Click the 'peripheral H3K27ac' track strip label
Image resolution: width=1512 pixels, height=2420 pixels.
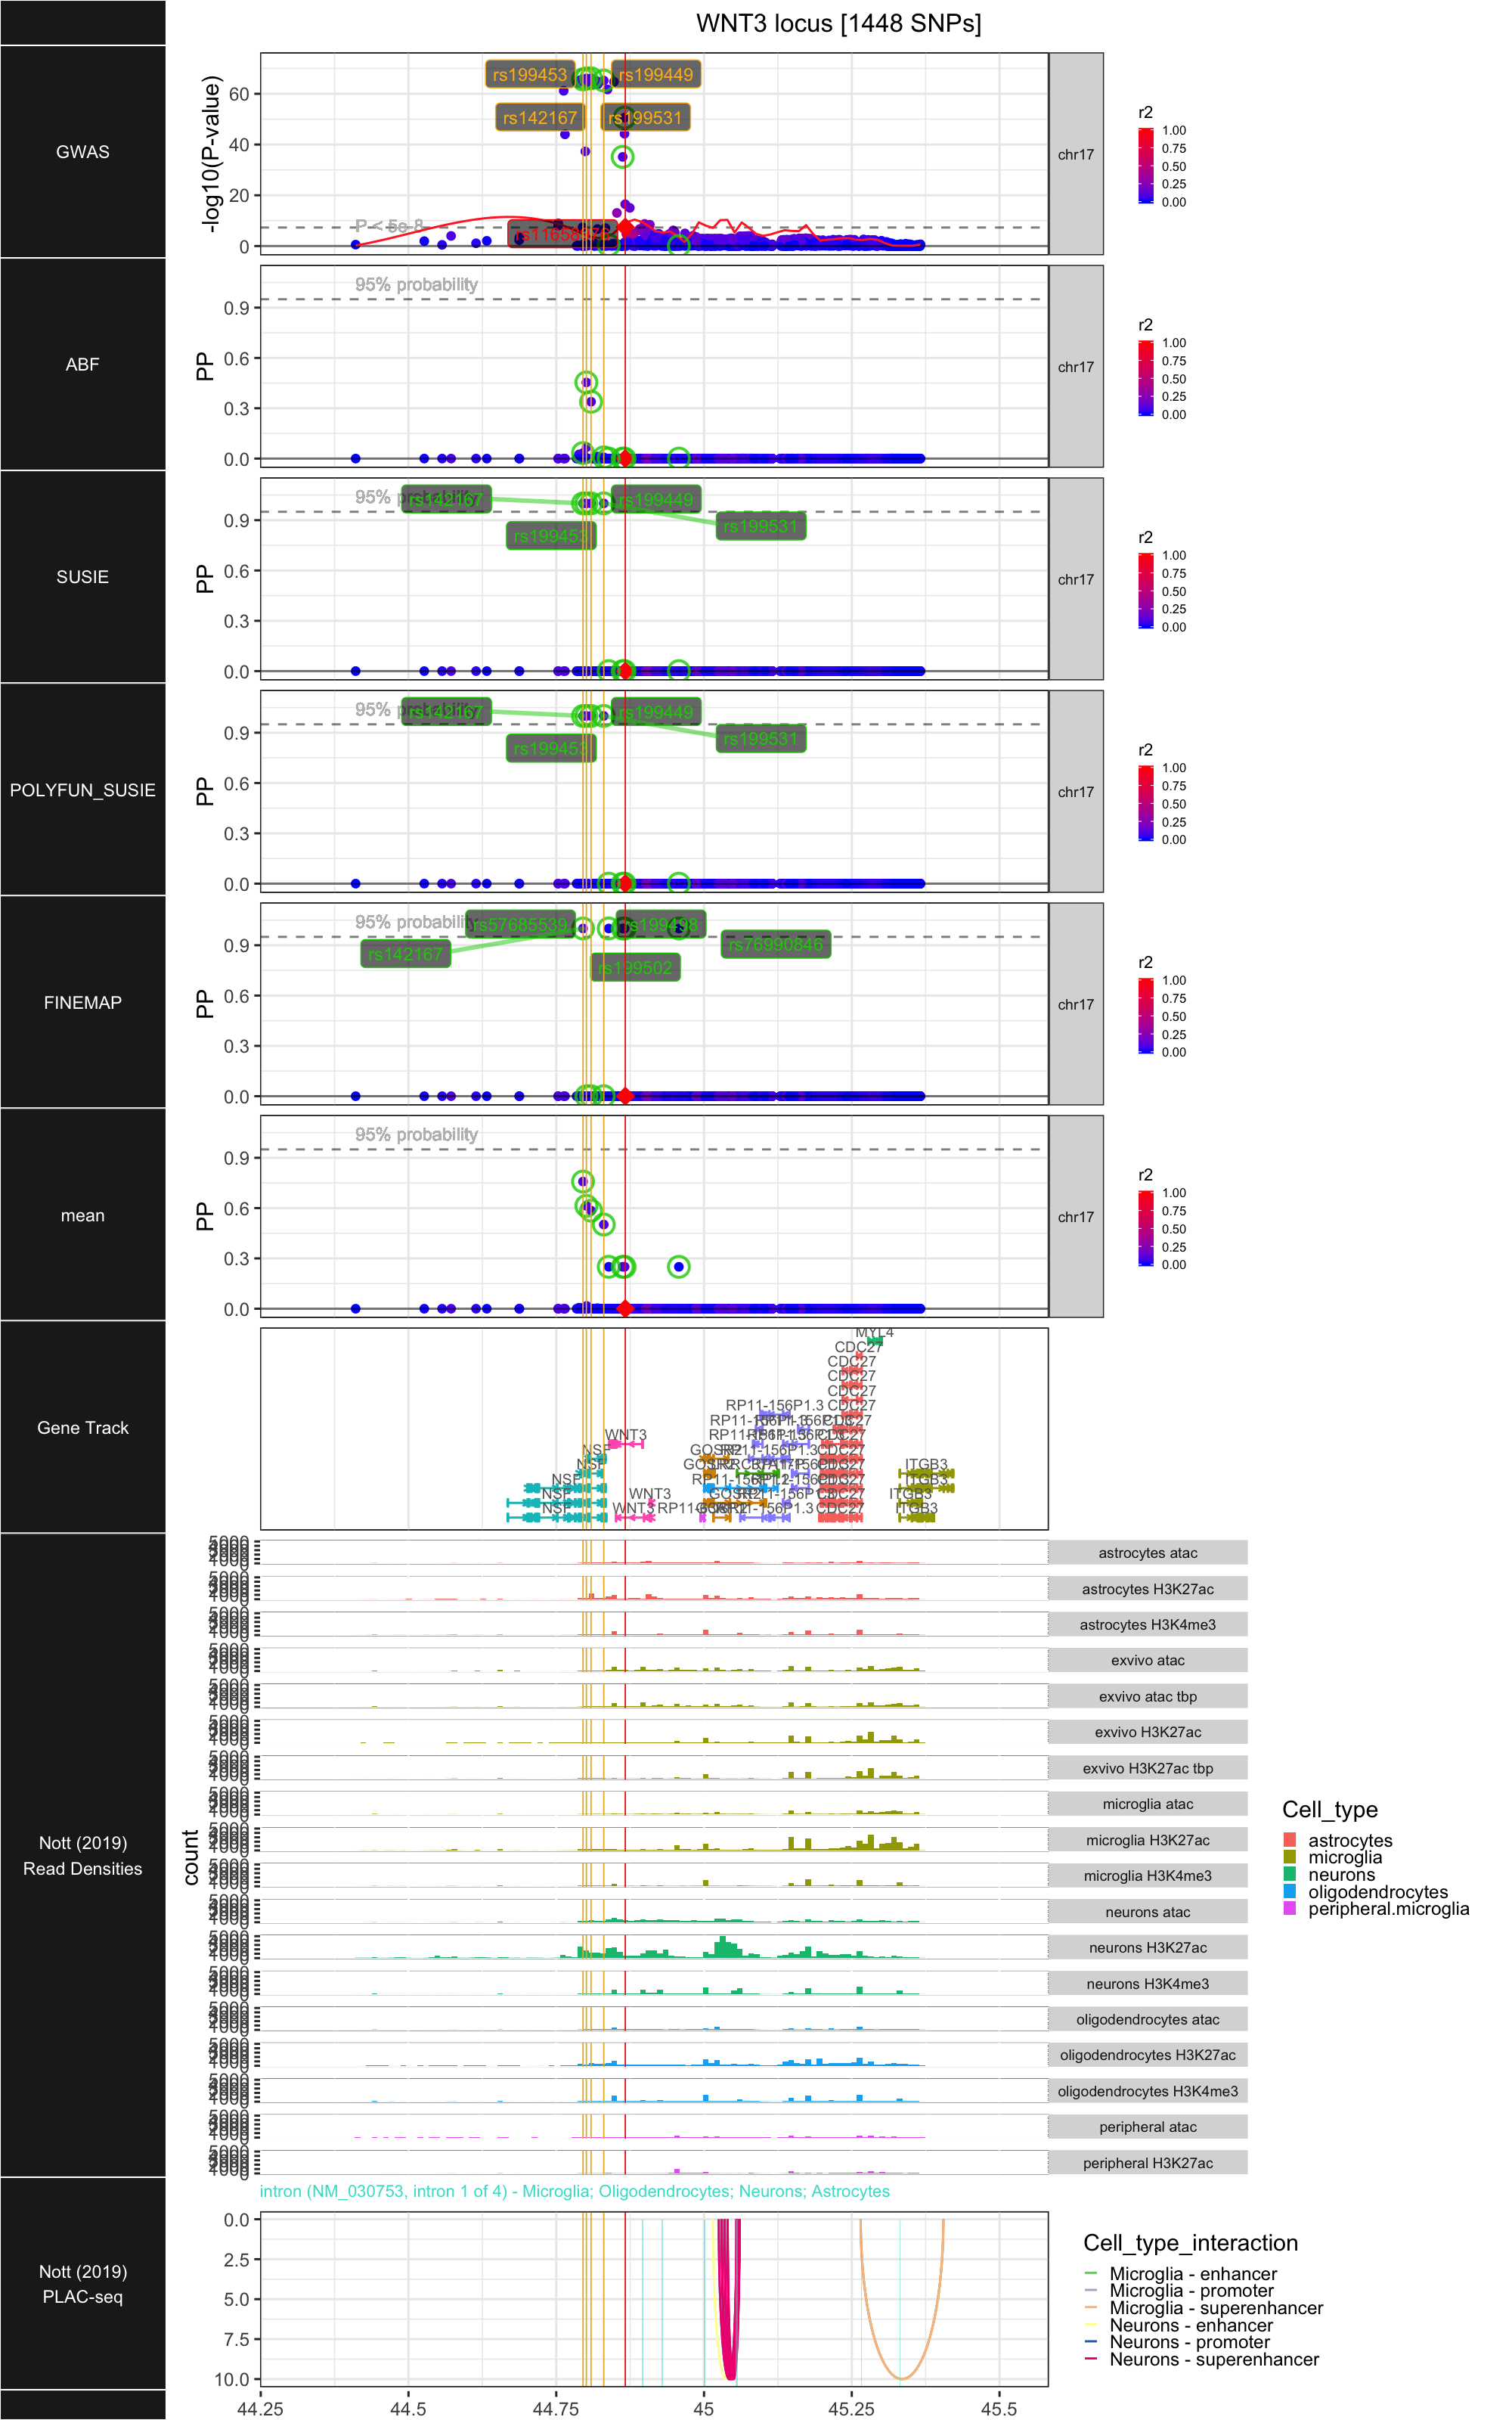(x=1148, y=2163)
